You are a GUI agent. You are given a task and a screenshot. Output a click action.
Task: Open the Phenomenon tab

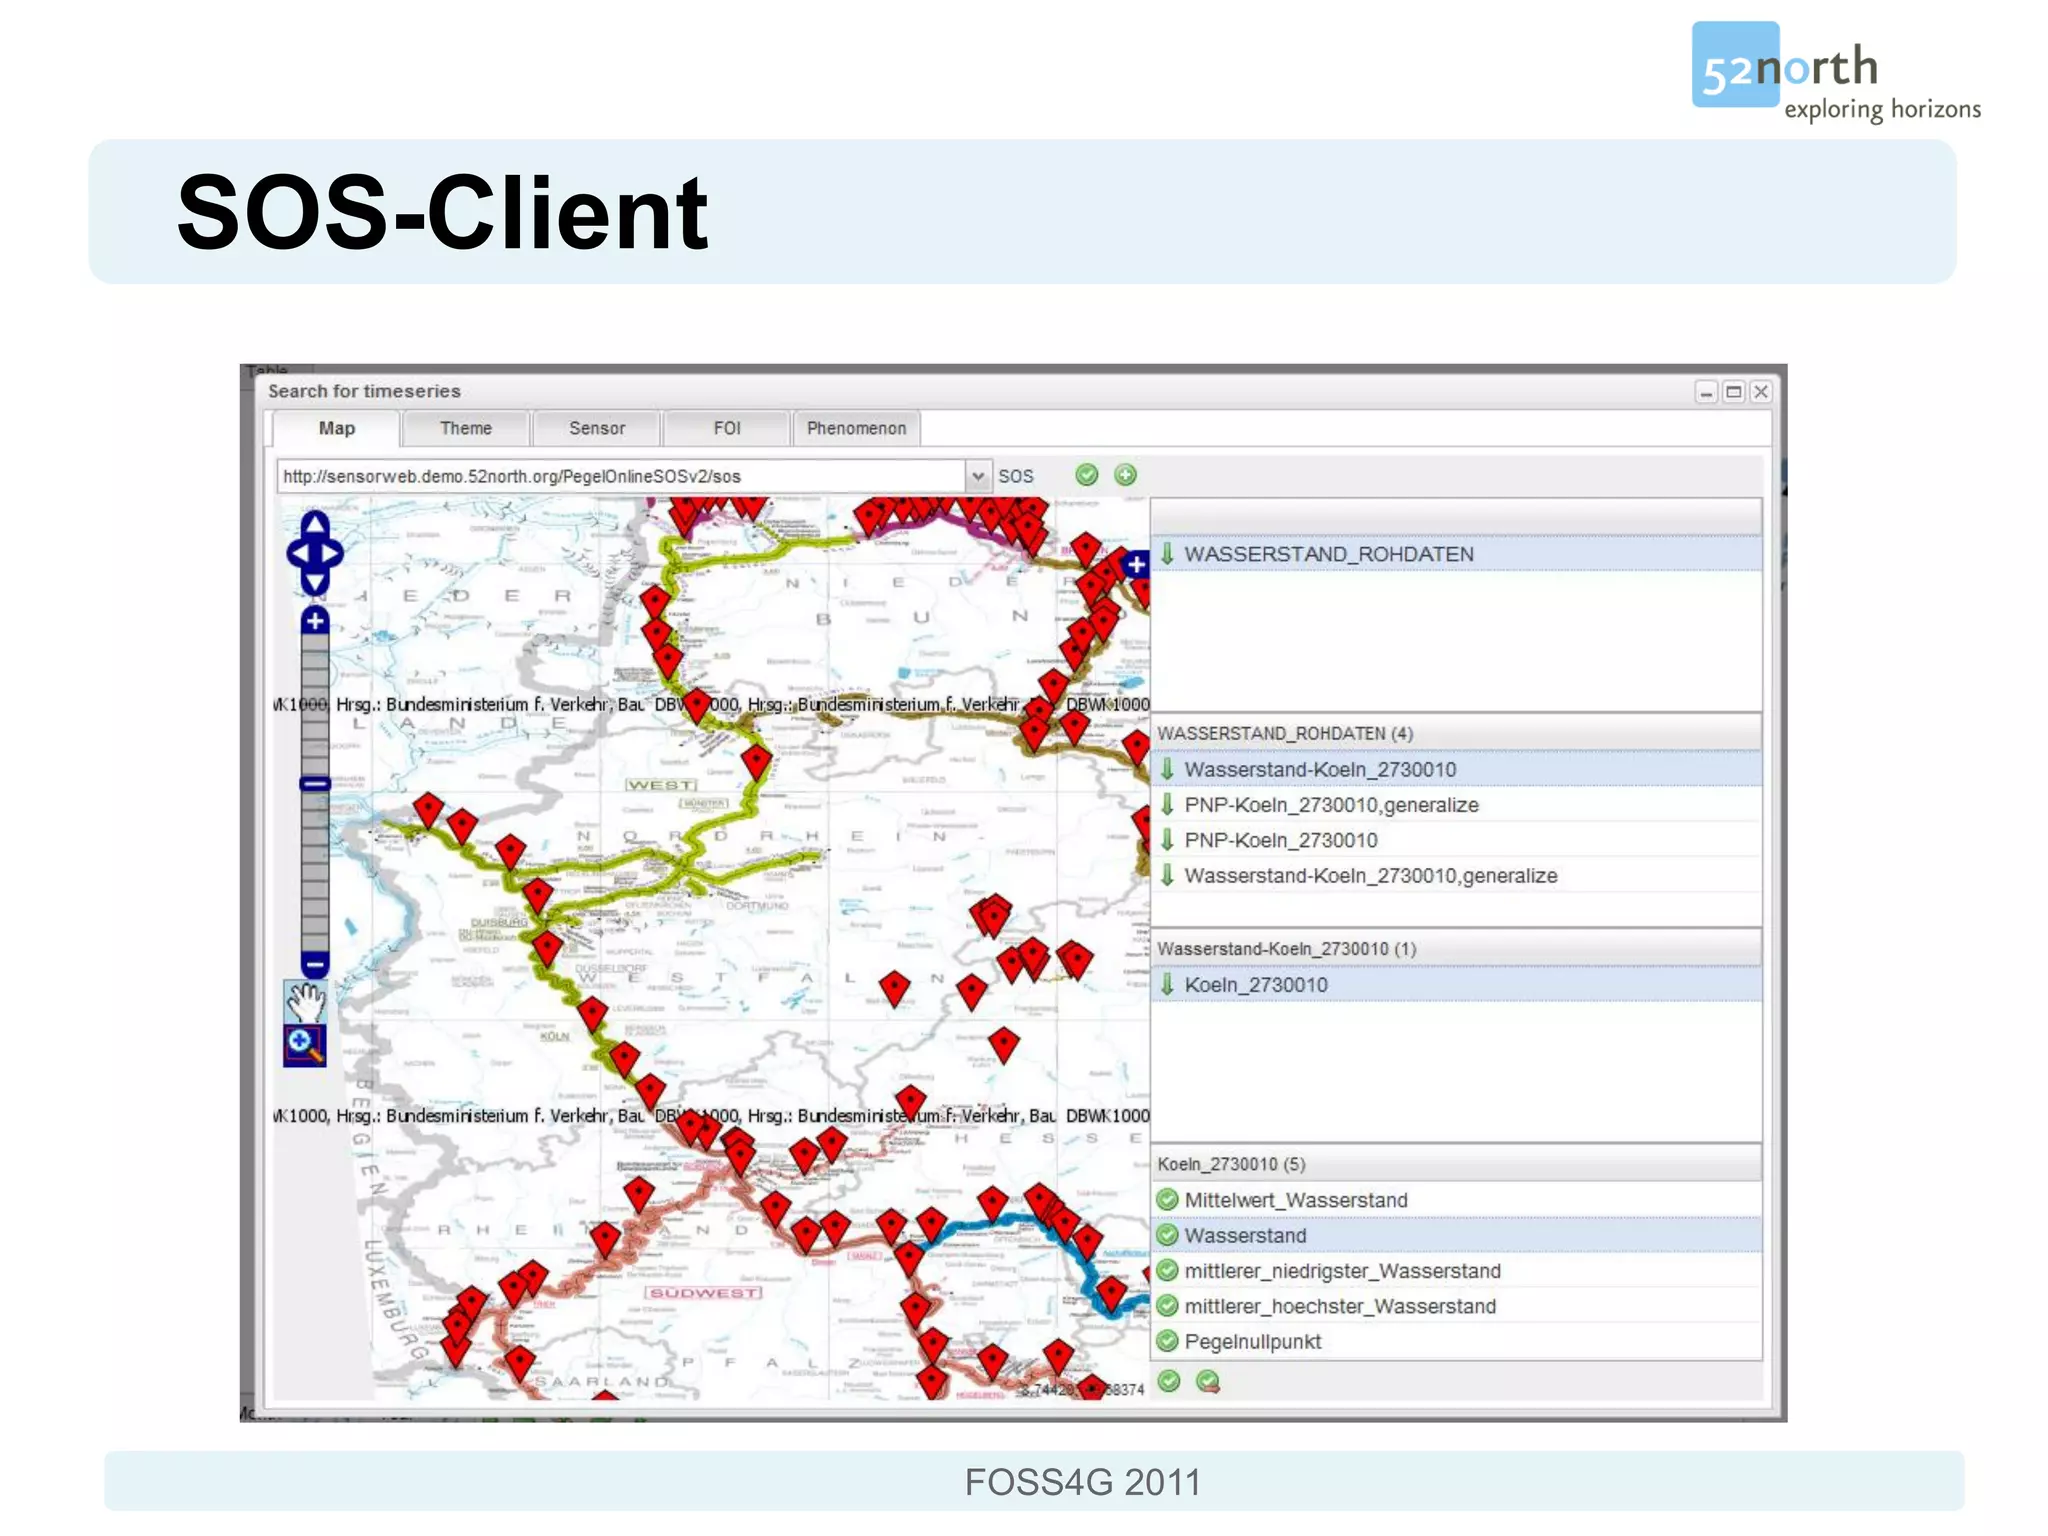pos(856,428)
